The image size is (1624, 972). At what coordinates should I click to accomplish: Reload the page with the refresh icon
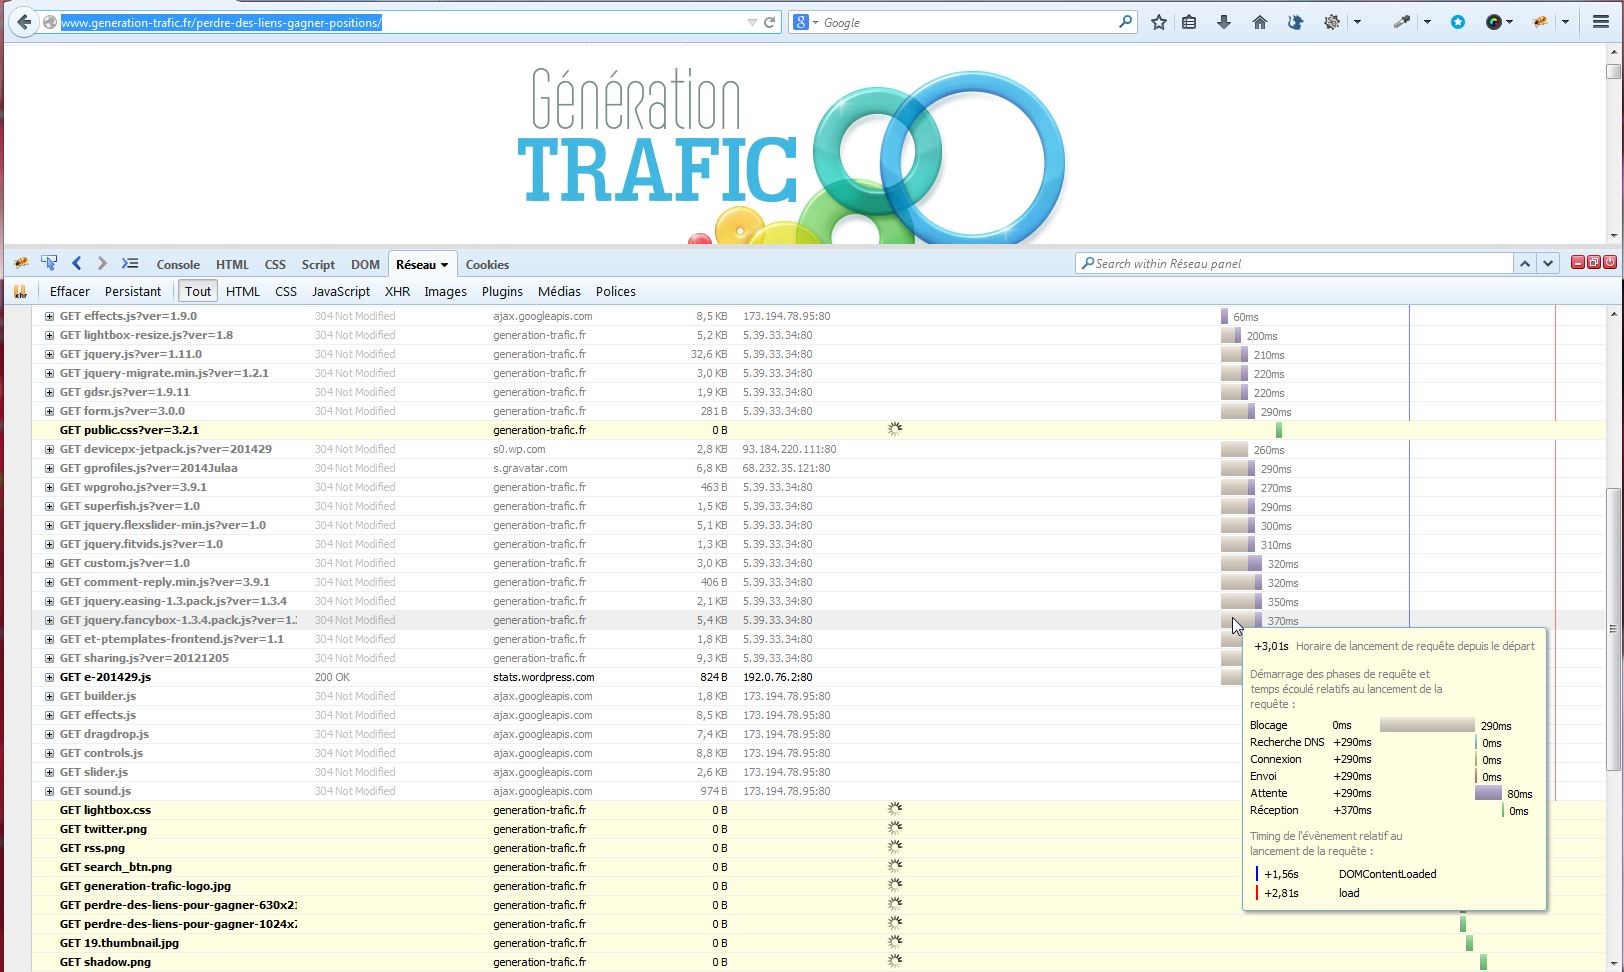pyautogui.click(x=770, y=22)
